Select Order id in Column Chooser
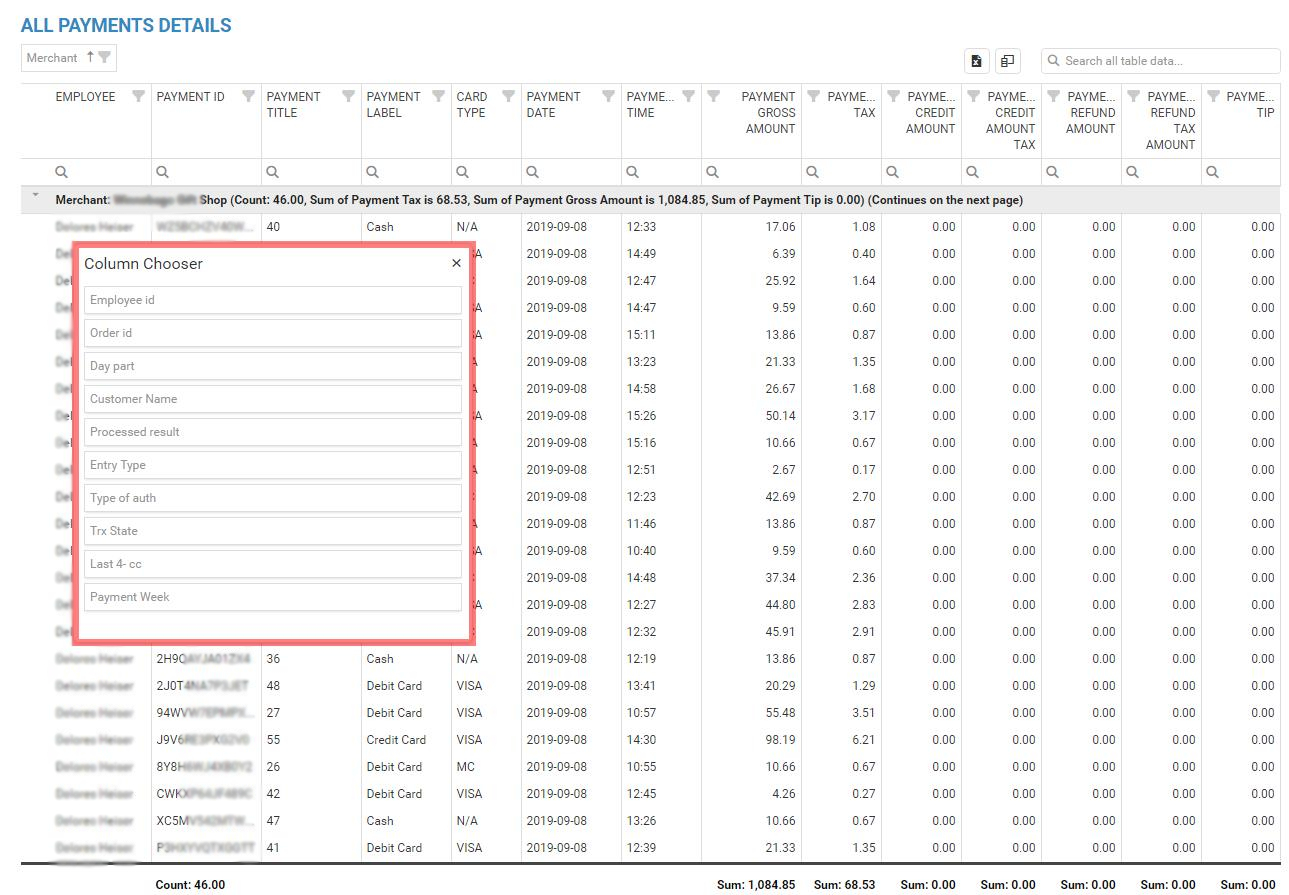This screenshot has width=1289, height=895. tap(273, 333)
